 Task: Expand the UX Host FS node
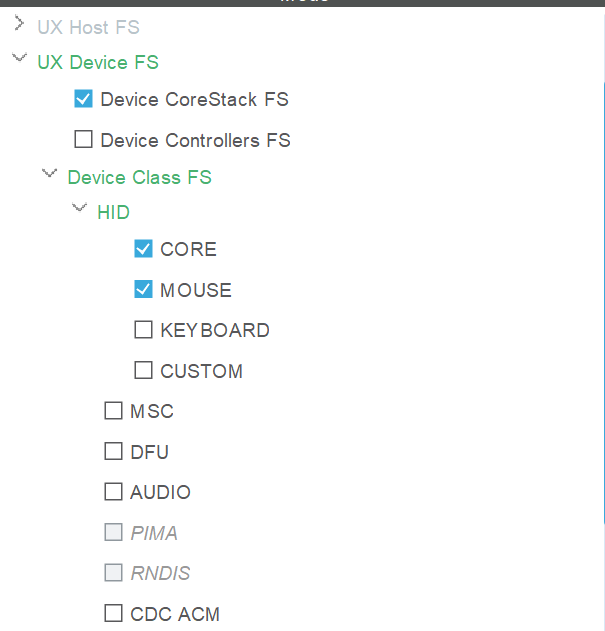[19, 25]
